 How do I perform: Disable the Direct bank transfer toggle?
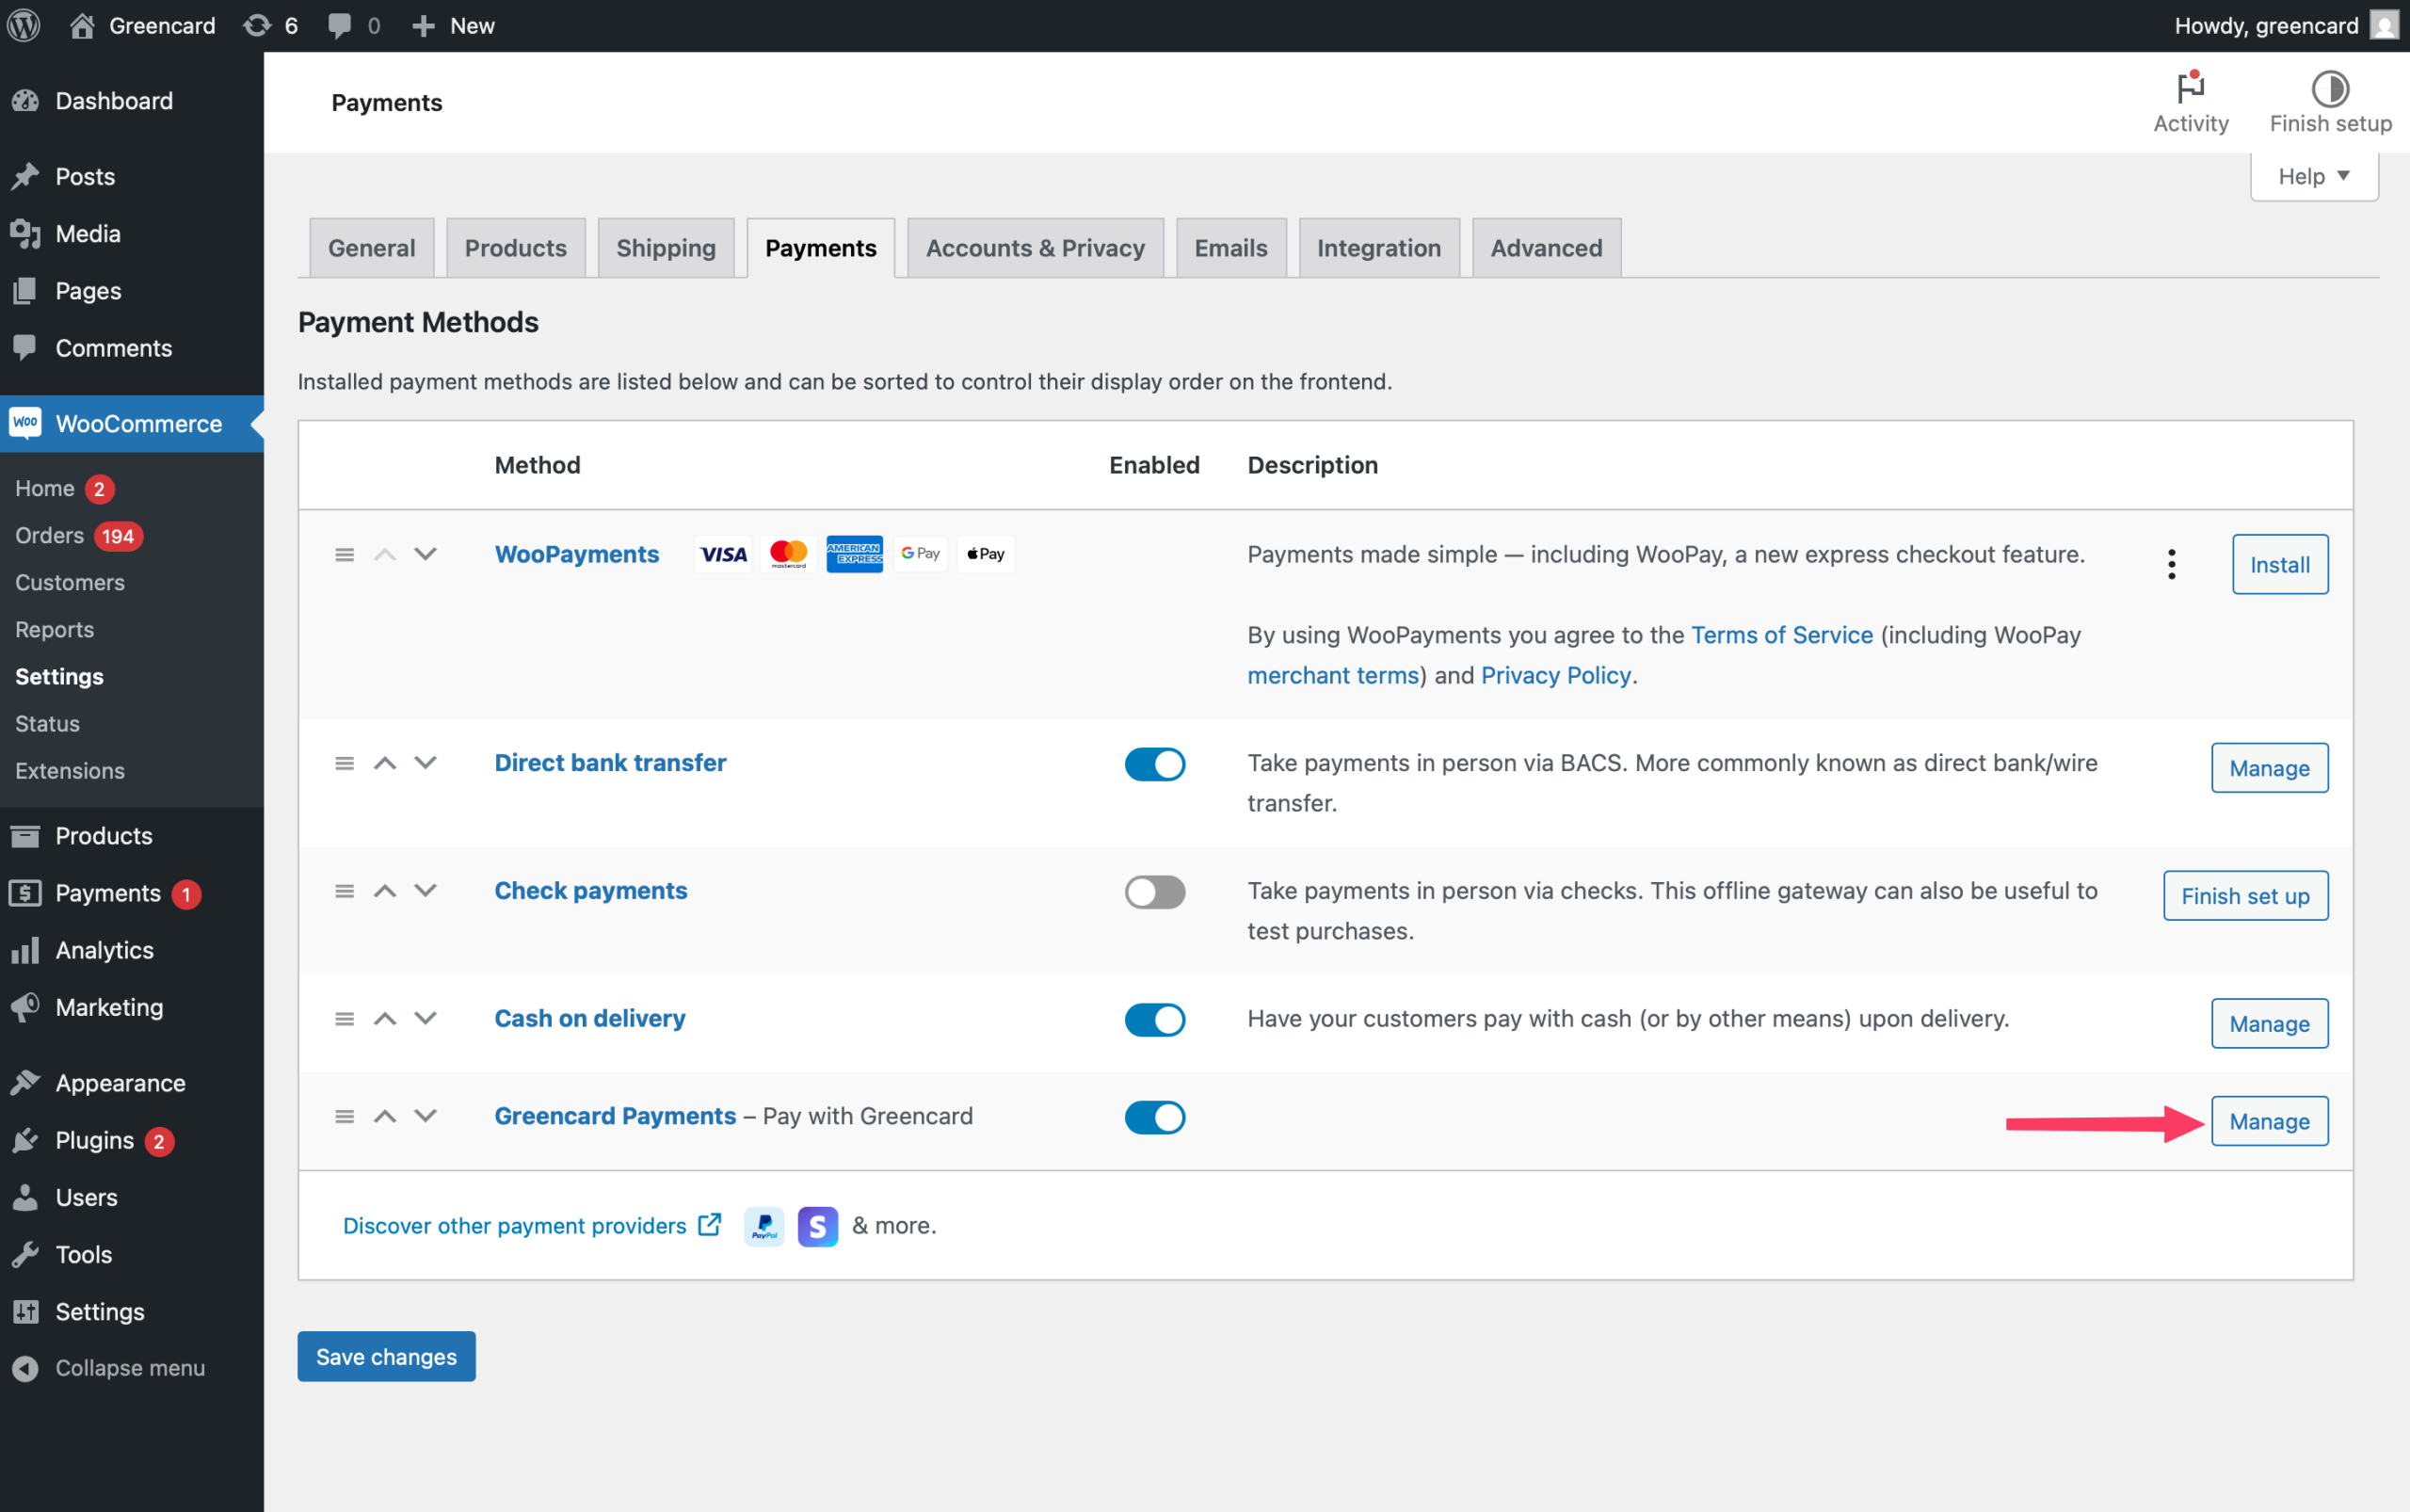(x=1154, y=764)
